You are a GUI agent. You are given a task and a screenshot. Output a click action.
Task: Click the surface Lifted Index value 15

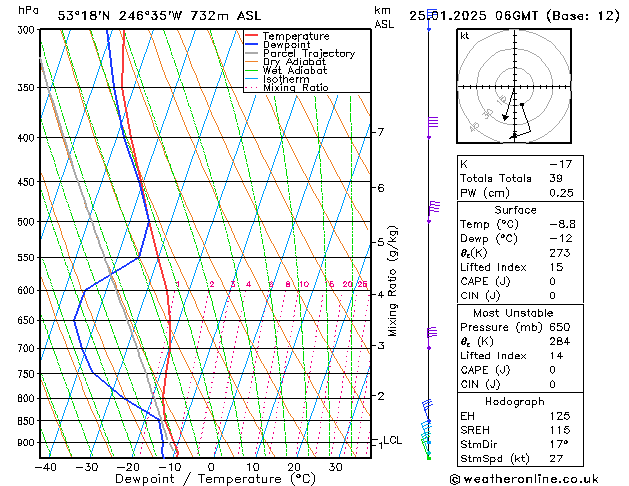[556, 267]
